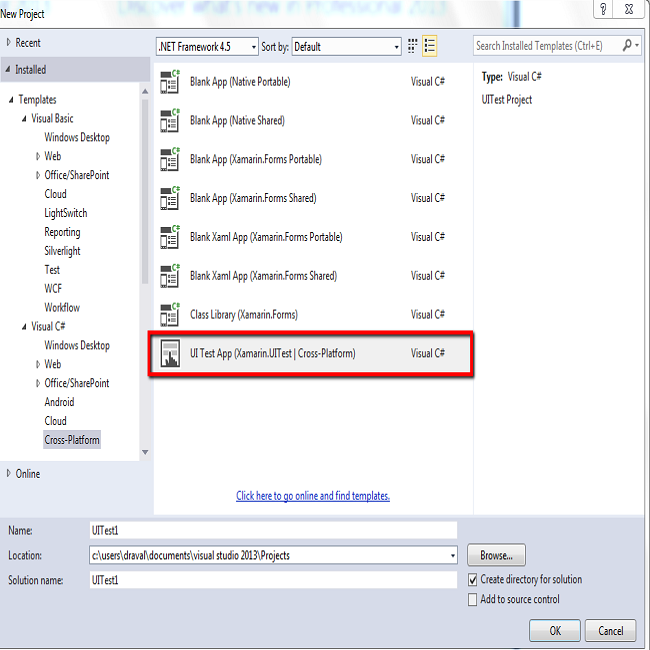Click the Blank App (Native Portable) template icon
The height and width of the screenshot is (650, 650).
tap(170, 82)
